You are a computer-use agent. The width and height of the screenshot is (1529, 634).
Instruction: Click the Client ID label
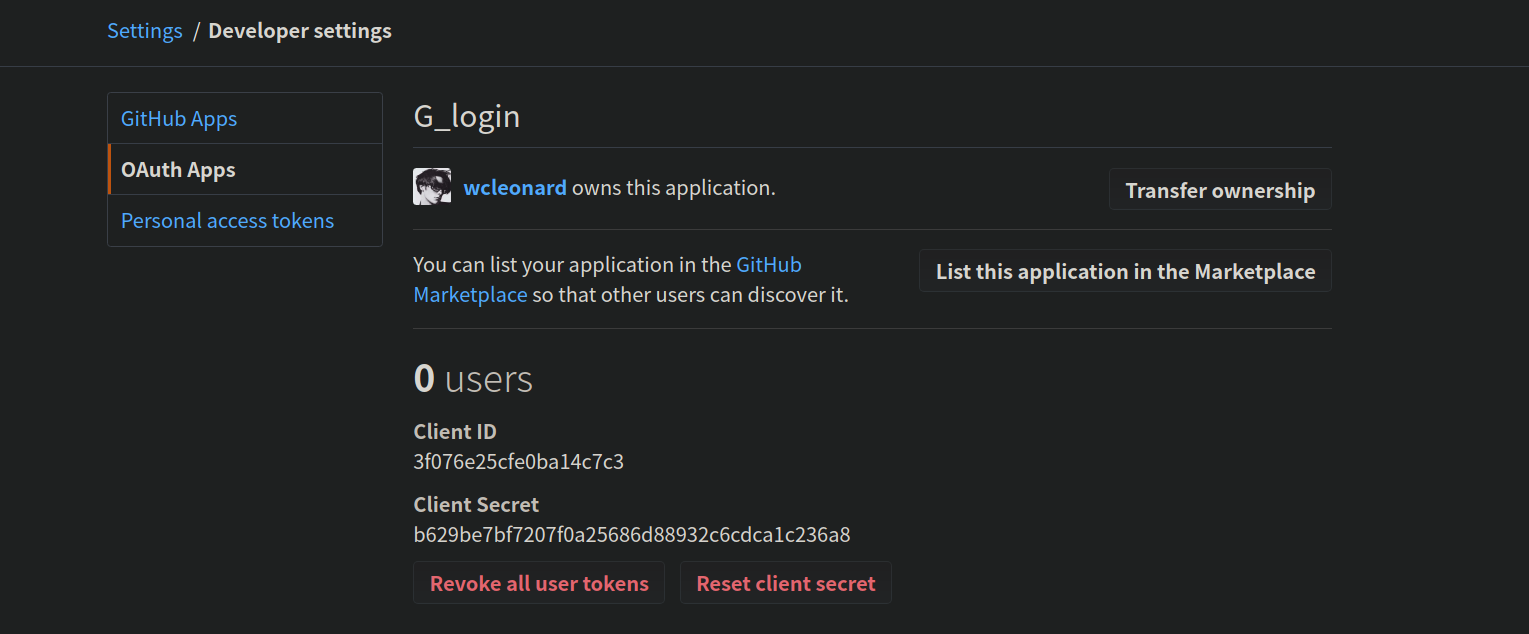(455, 432)
